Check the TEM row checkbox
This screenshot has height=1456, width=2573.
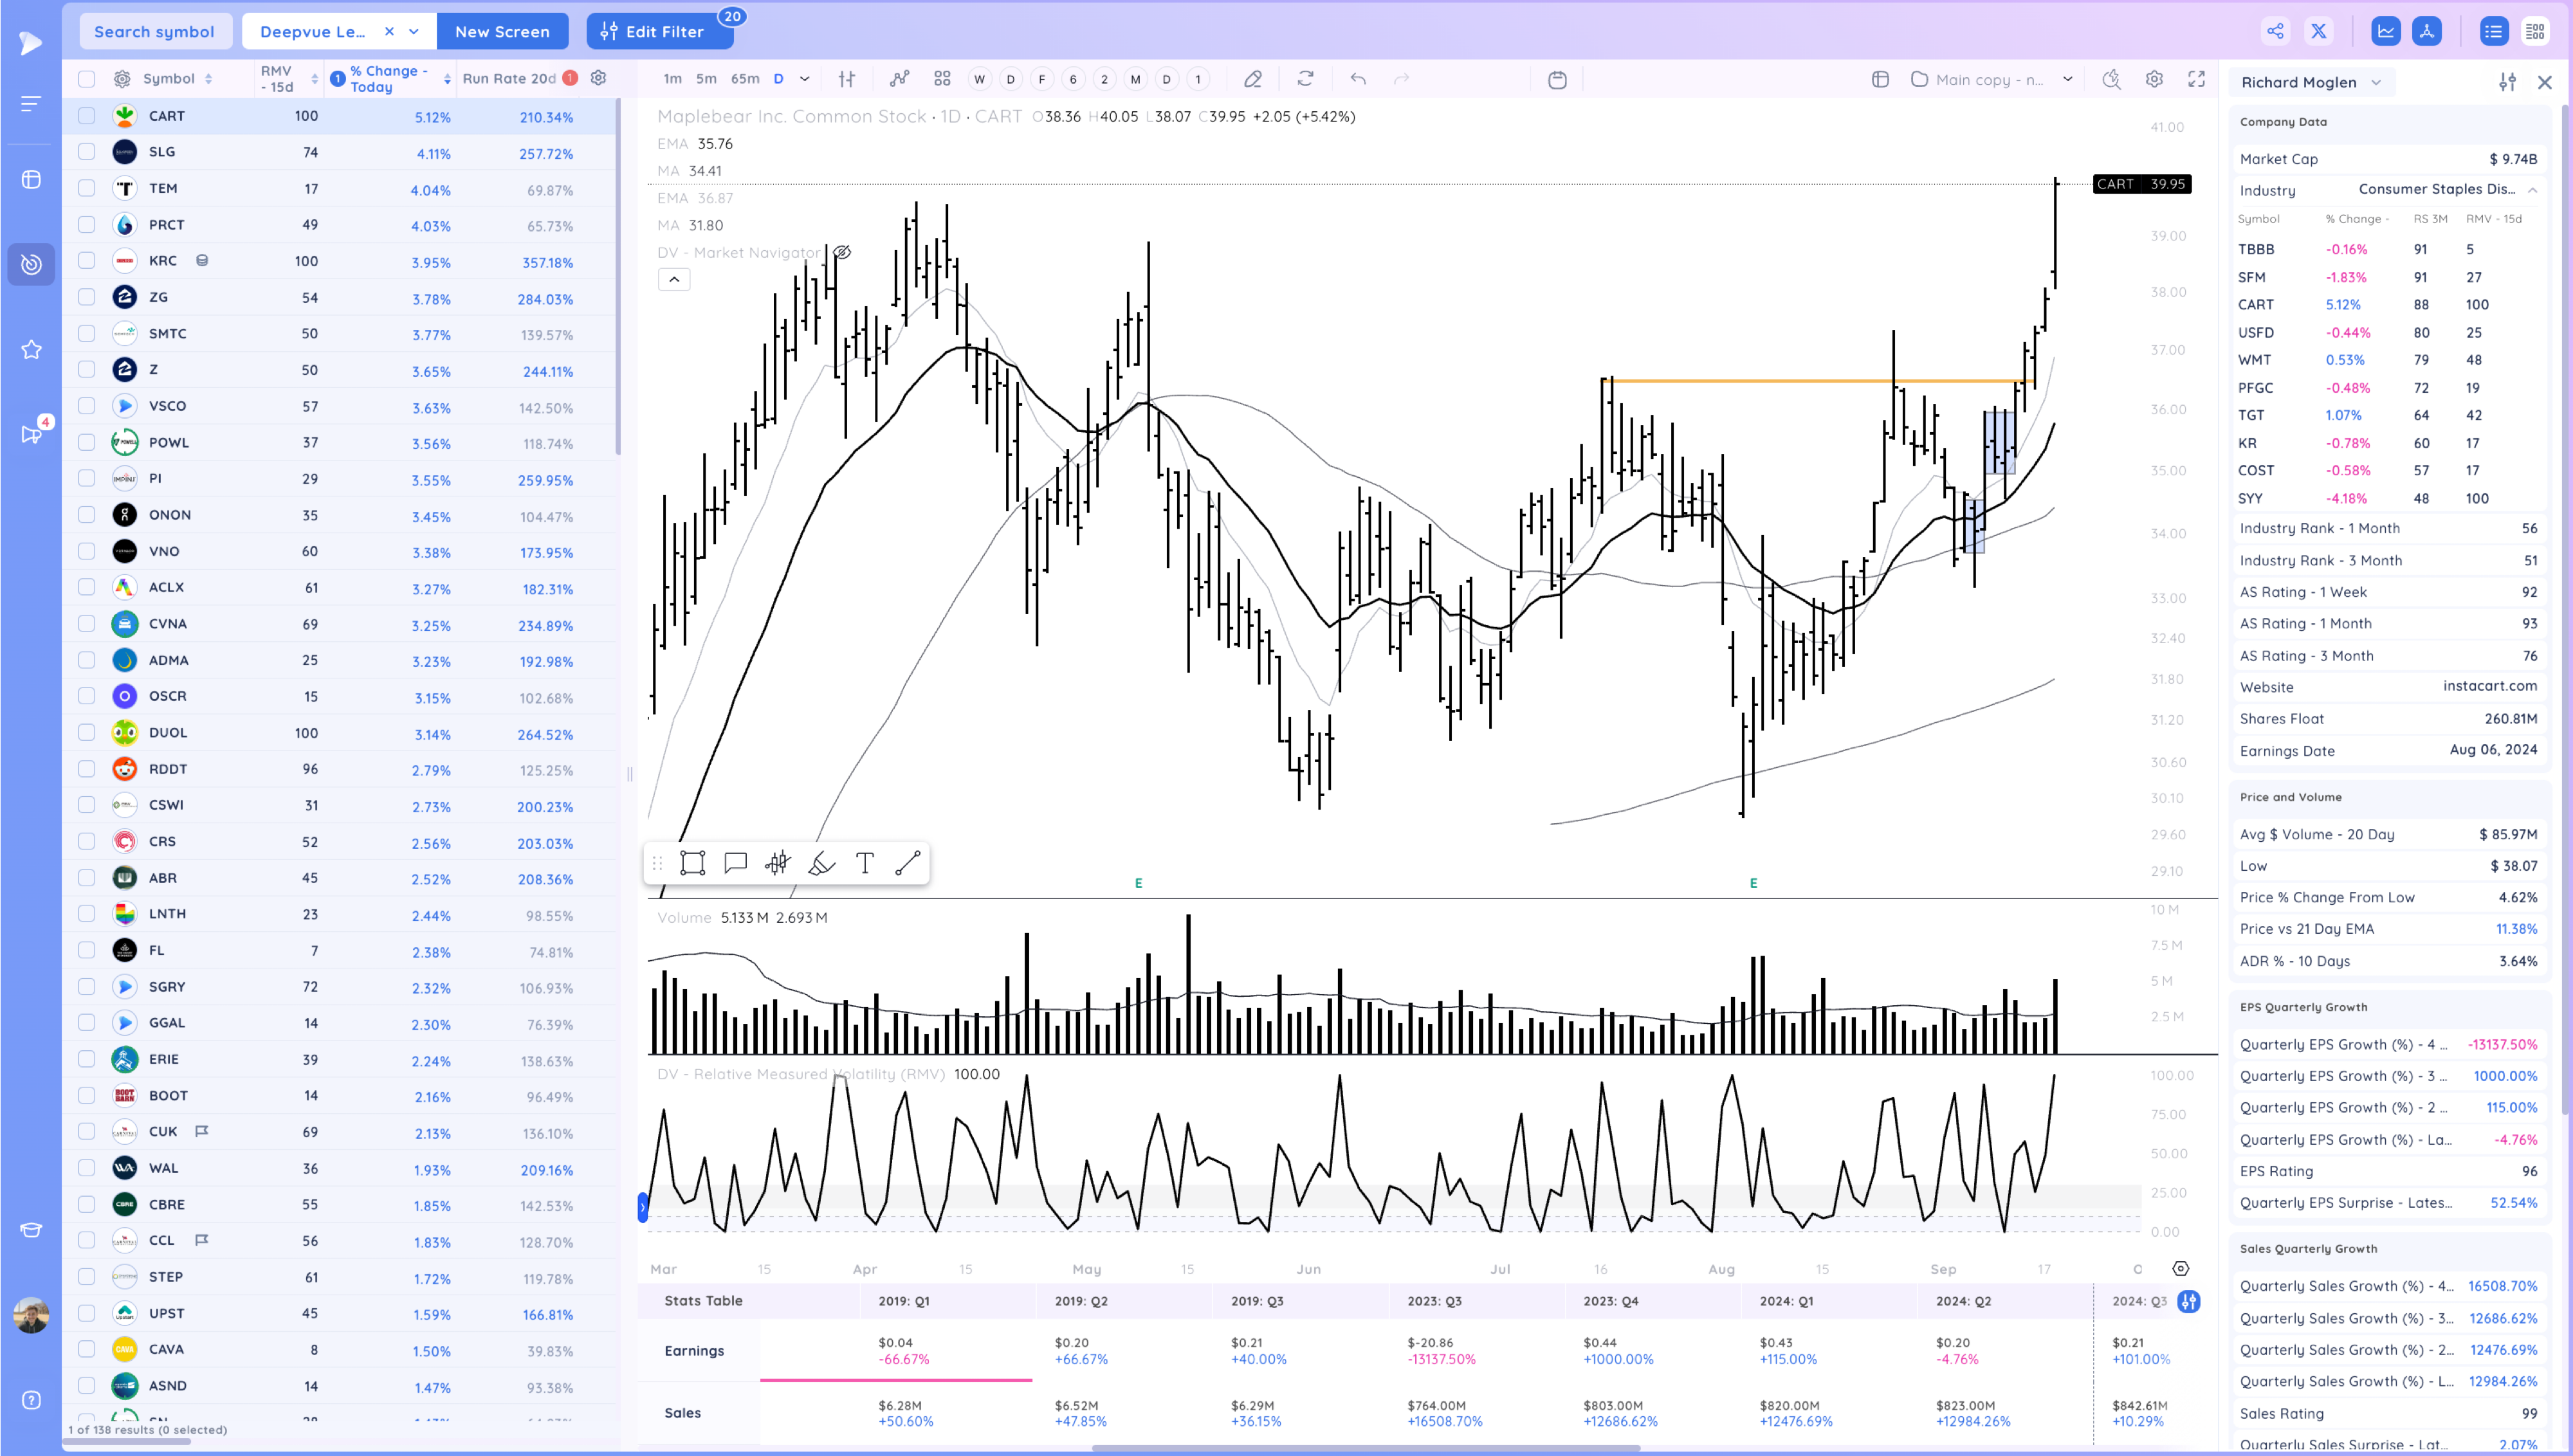[87, 188]
